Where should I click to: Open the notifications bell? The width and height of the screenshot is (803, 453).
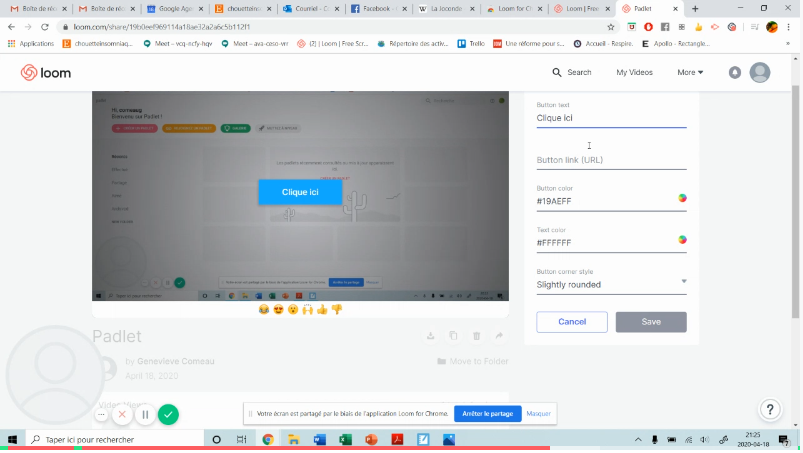pos(735,72)
